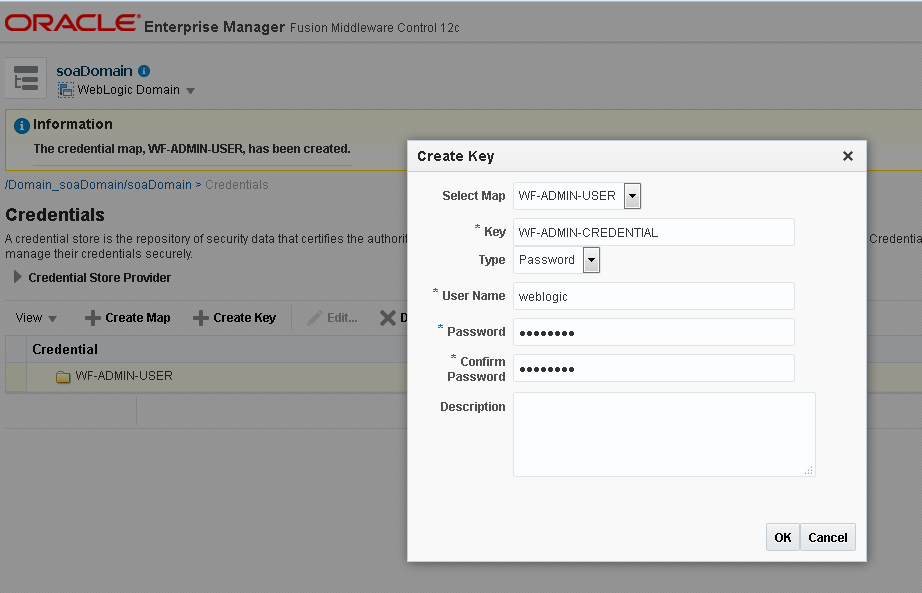
Task: Open the WebLogic Domain menu
Action: click(190, 91)
